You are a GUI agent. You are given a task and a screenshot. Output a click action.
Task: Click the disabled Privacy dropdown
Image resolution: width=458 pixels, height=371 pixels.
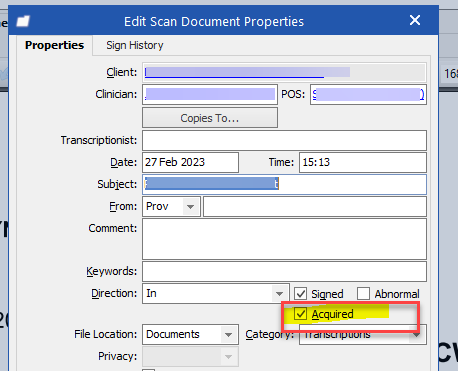click(x=190, y=357)
